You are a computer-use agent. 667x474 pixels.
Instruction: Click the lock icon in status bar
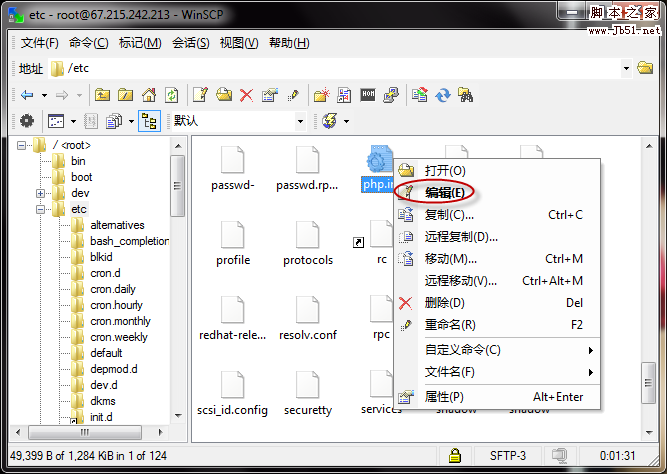click(455, 455)
